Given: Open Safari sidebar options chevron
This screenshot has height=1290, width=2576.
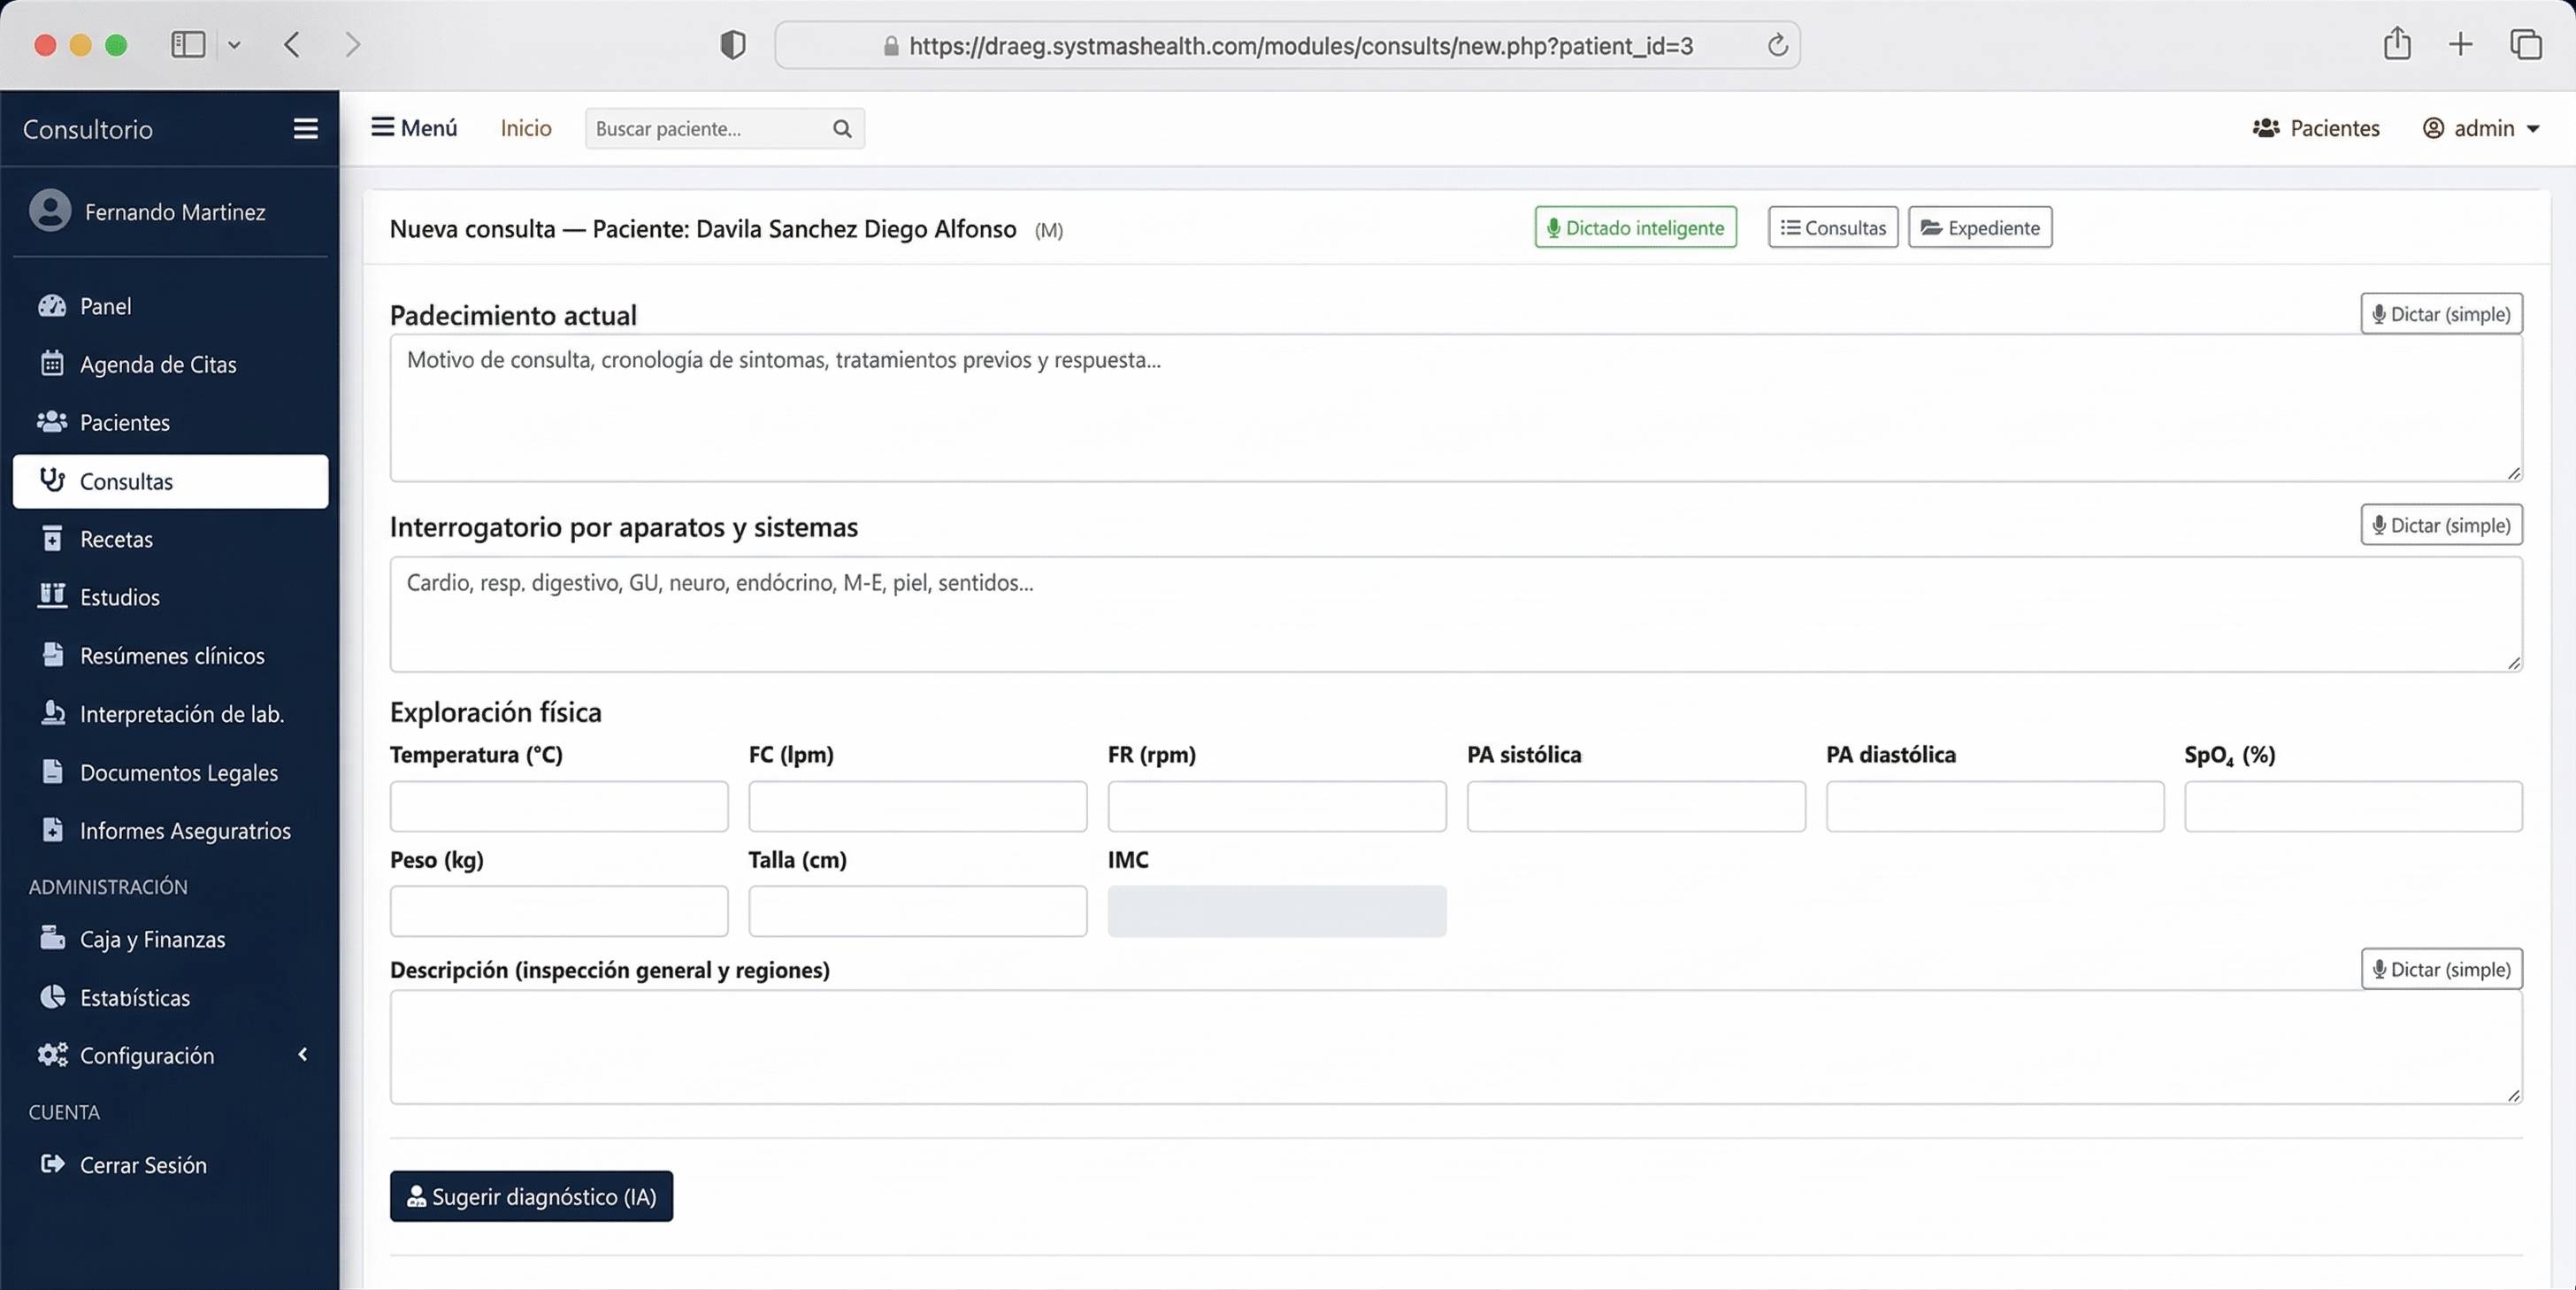Looking at the screenshot, I should tap(234, 45).
